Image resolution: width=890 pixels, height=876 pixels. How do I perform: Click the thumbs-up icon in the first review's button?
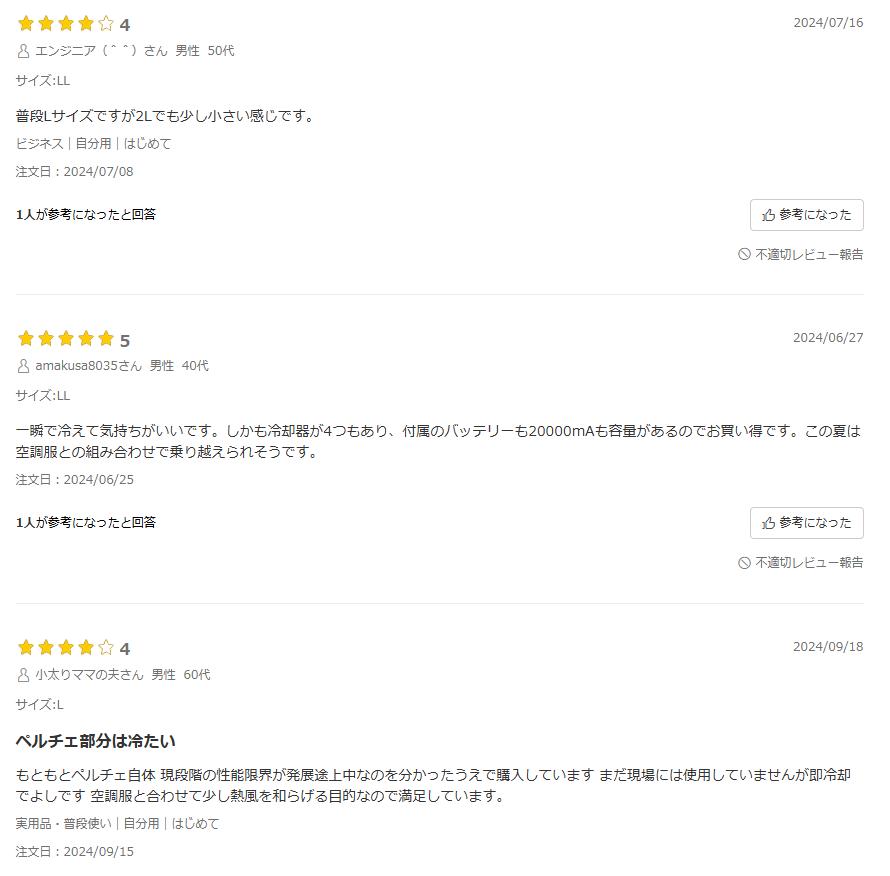point(769,215)
